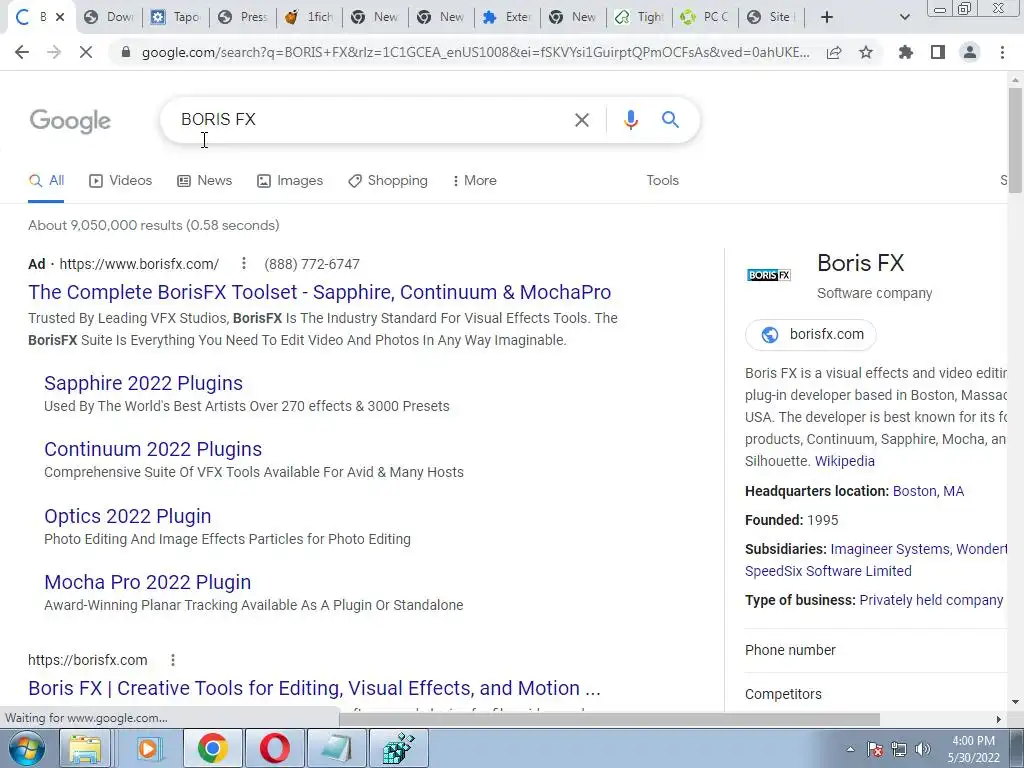The width and height of the screenshot is (1024, 768).
Task: Open Boris FX Creative Tools result link
Action: pos(314,688)
